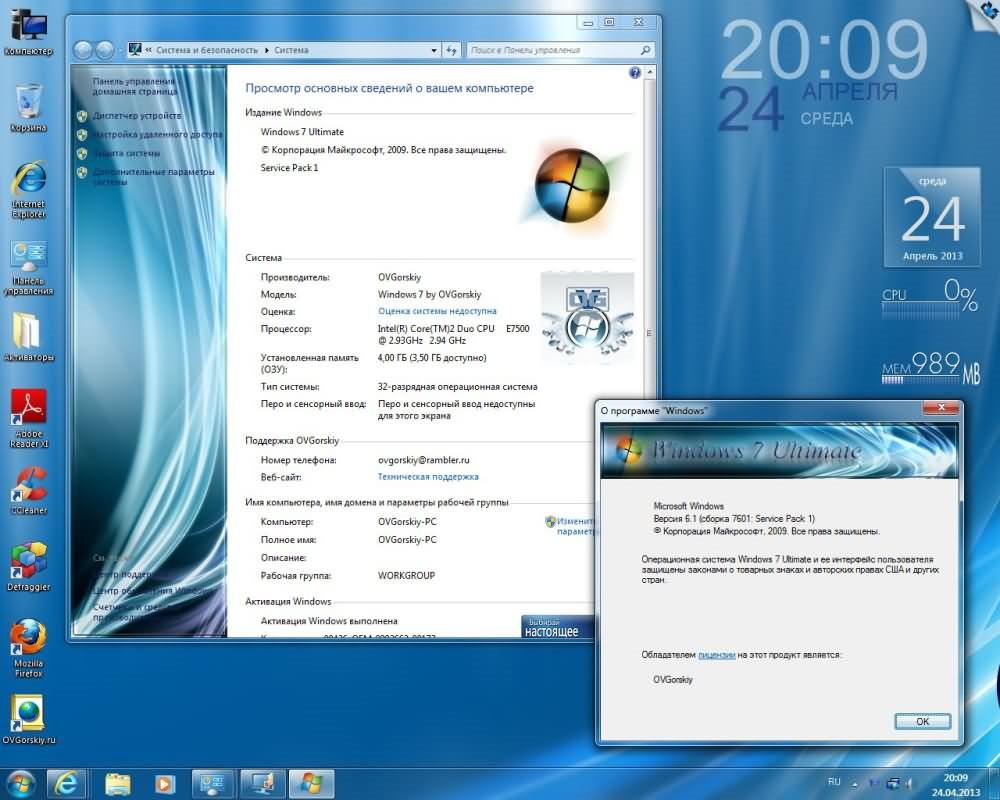Open the OVGorskiy.ru desktop shortcut
The width and height of the screenshot is (1000, 800).
click(x=29, y=713)
